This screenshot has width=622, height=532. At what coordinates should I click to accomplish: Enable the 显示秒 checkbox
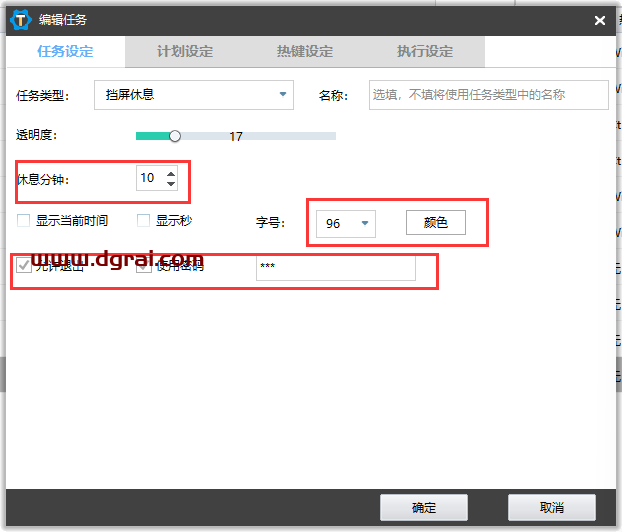[x=143, y=221]
